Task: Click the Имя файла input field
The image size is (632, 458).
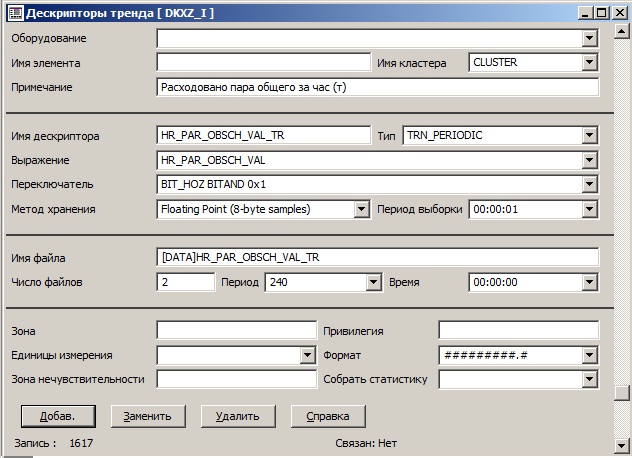Action: [x=378, y=257]
